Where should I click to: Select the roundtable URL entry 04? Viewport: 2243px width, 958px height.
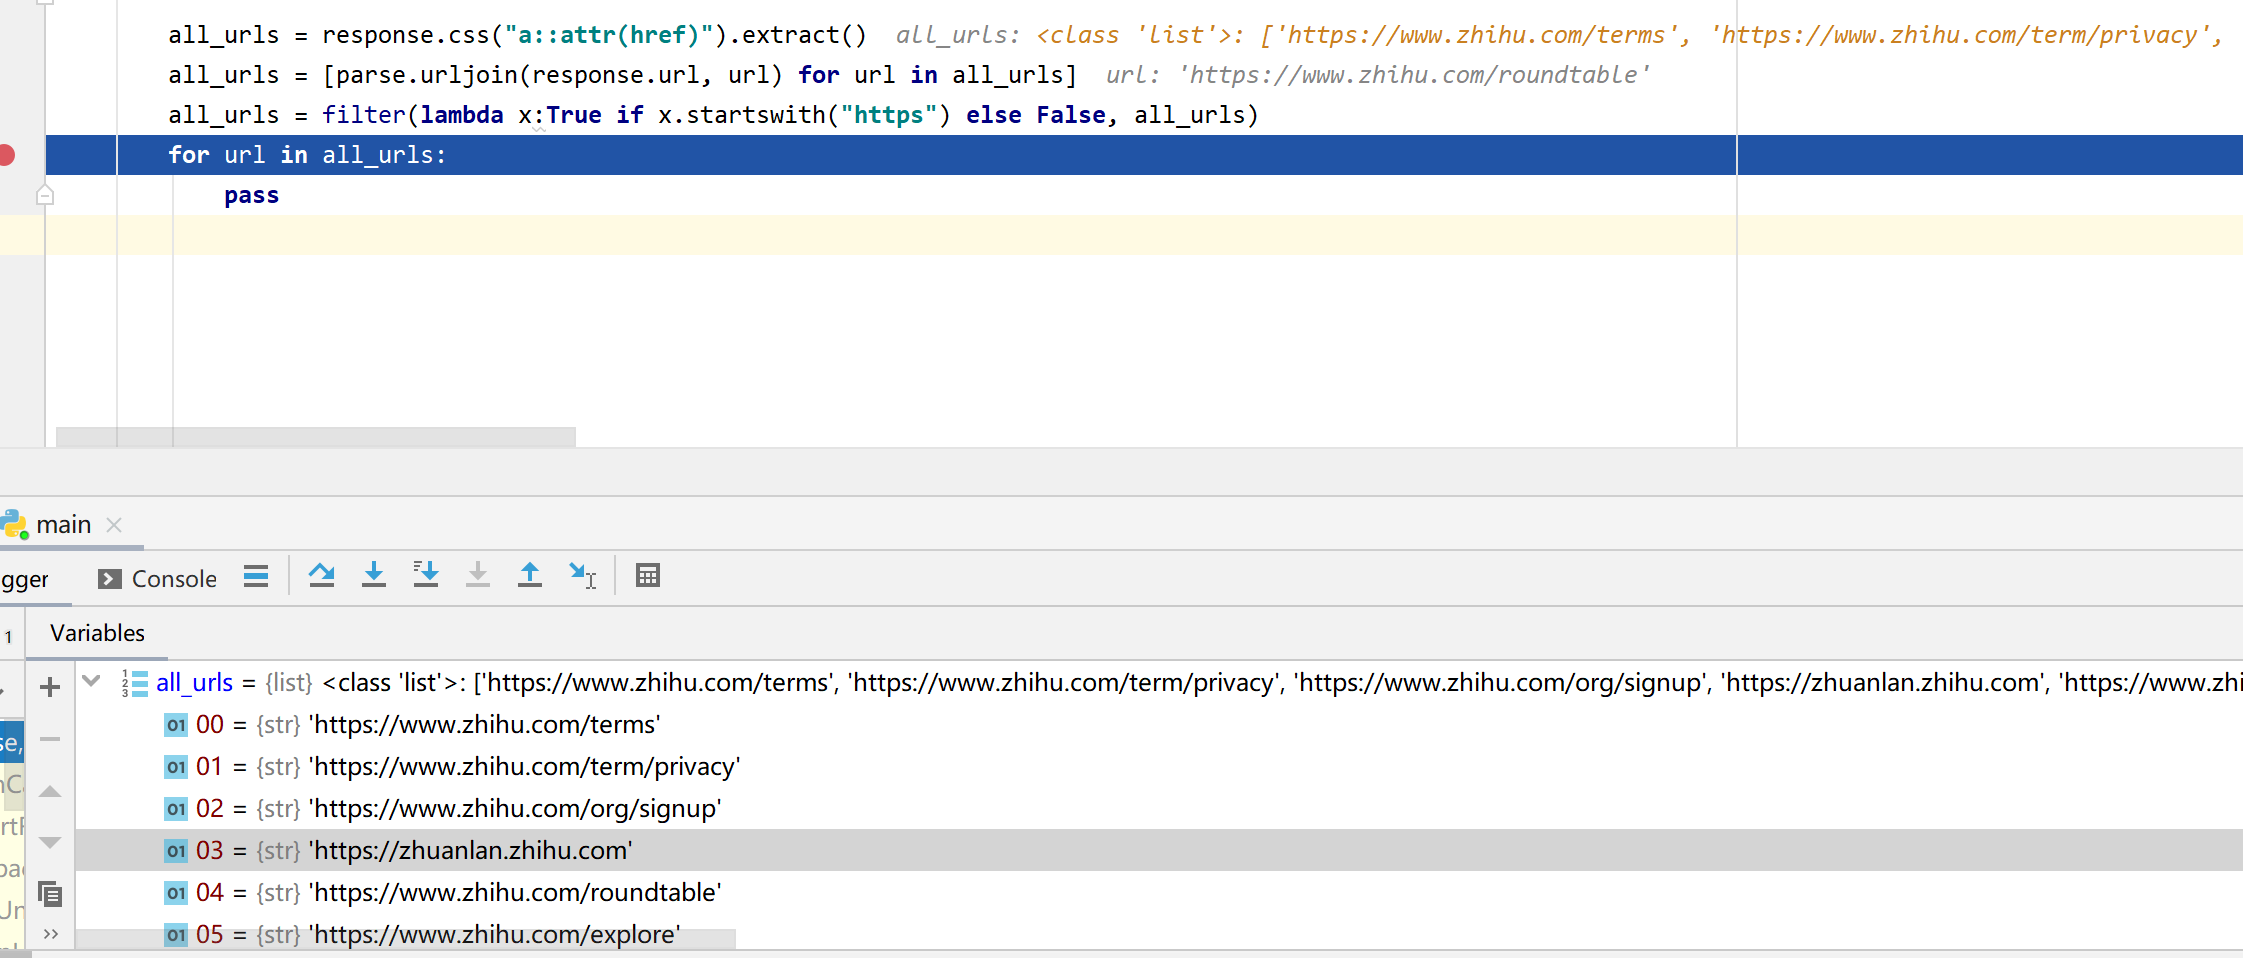(514, 892)
